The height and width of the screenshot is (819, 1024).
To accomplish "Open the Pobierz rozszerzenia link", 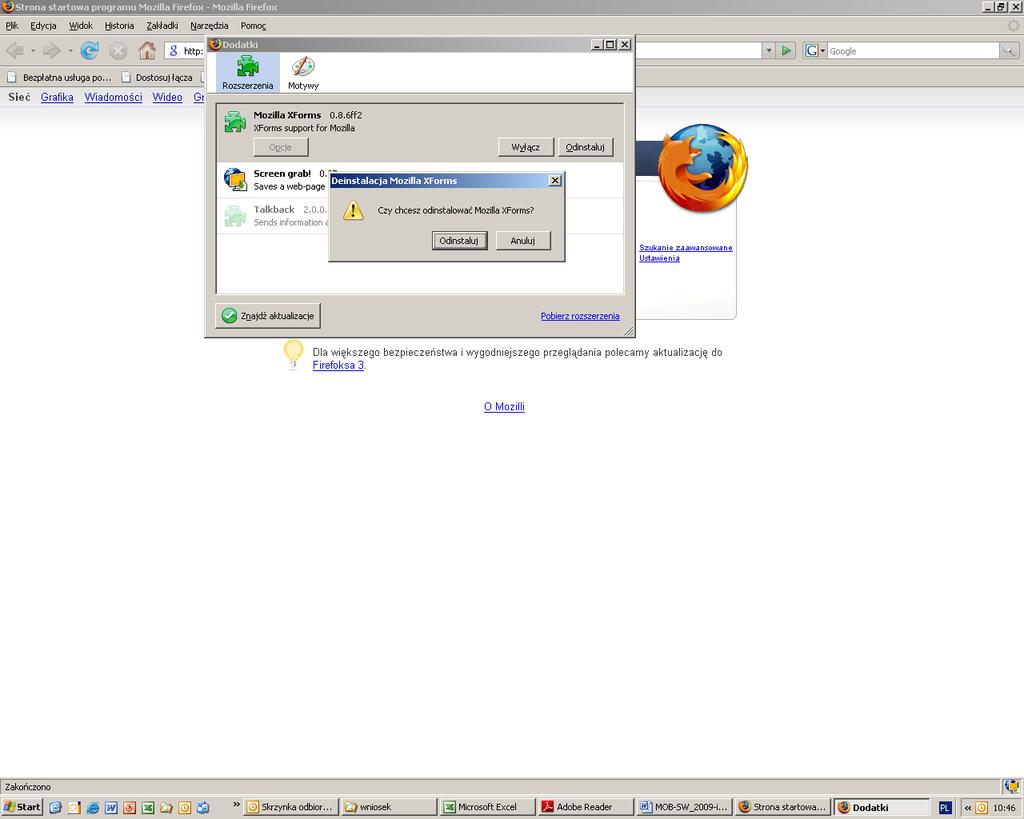I will [580, 316].
